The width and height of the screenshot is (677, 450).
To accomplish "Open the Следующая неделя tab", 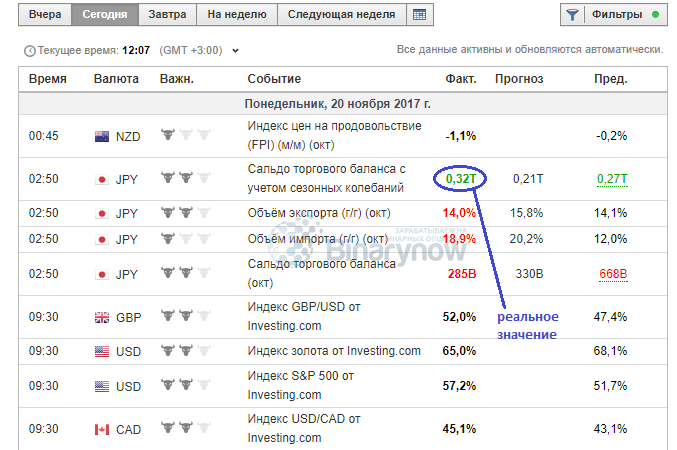I will point(342,15).
